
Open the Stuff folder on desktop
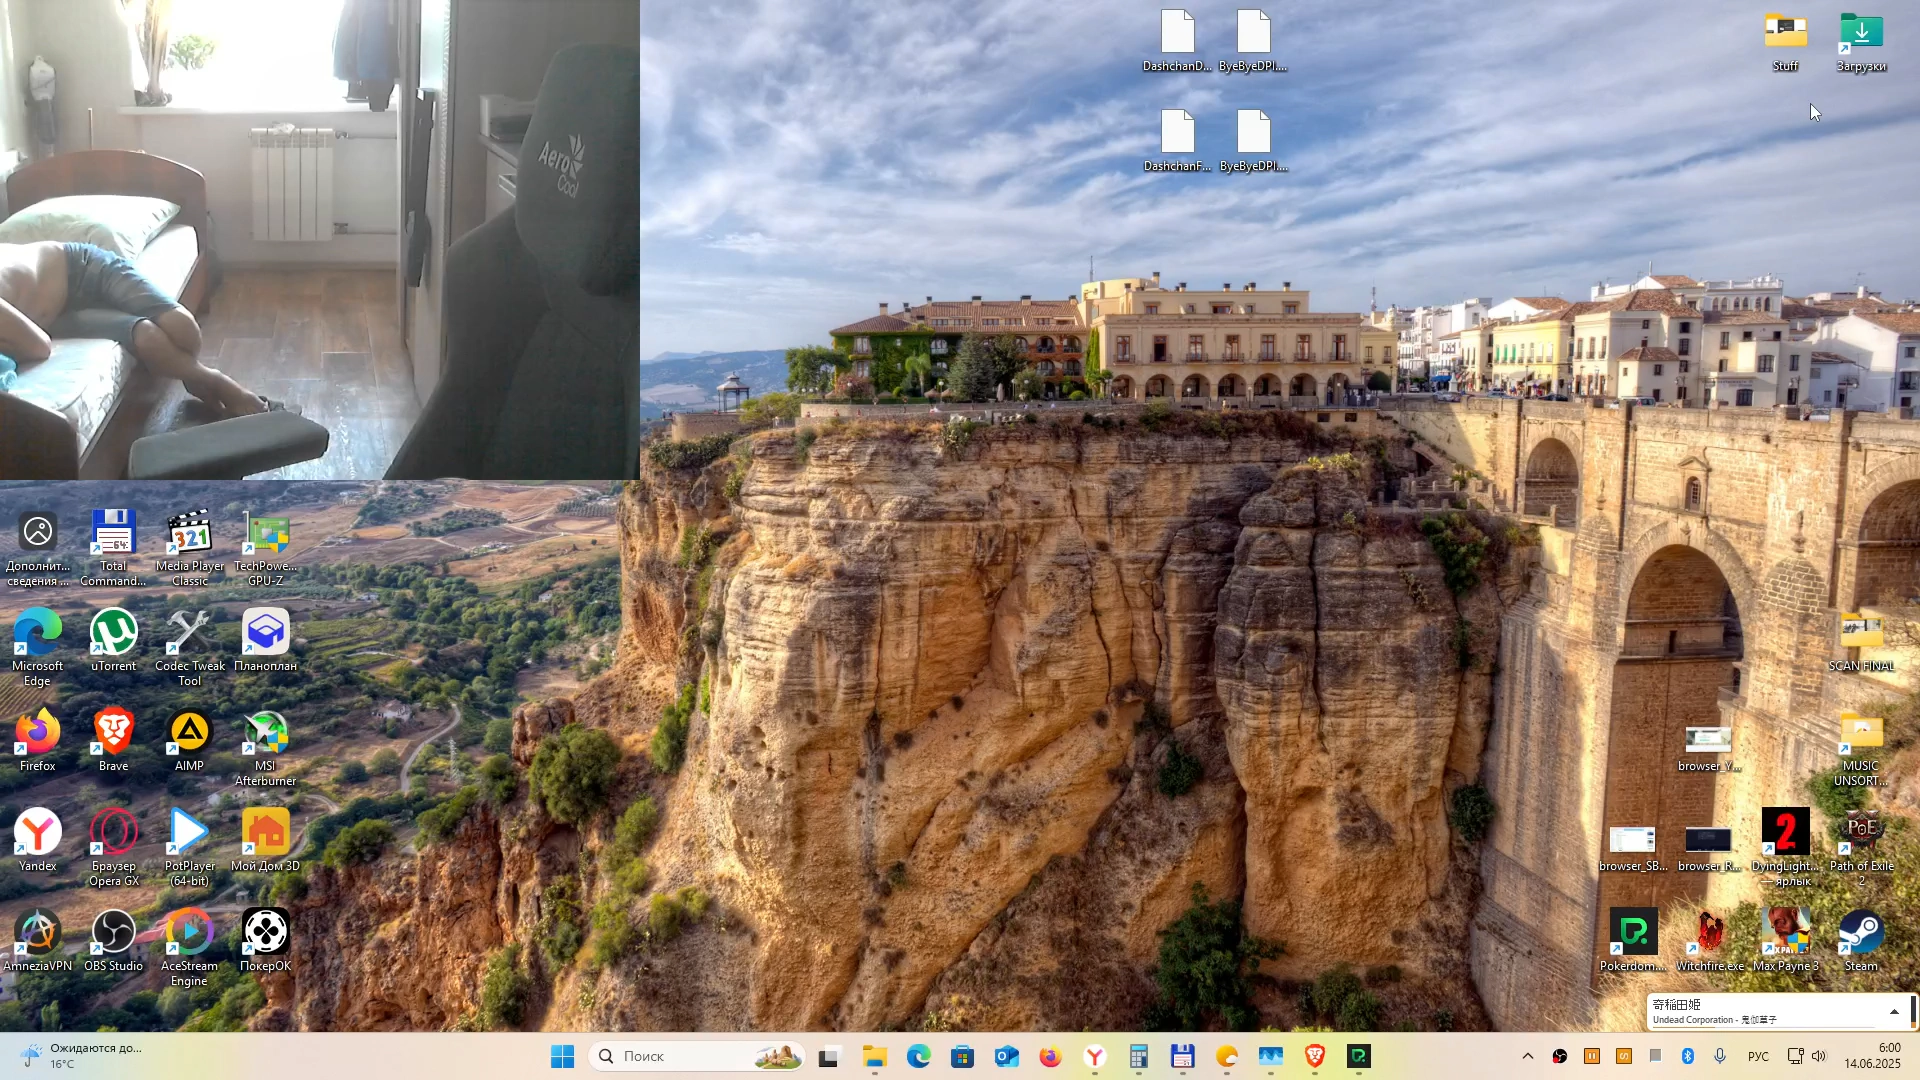tap(1785, 42)
